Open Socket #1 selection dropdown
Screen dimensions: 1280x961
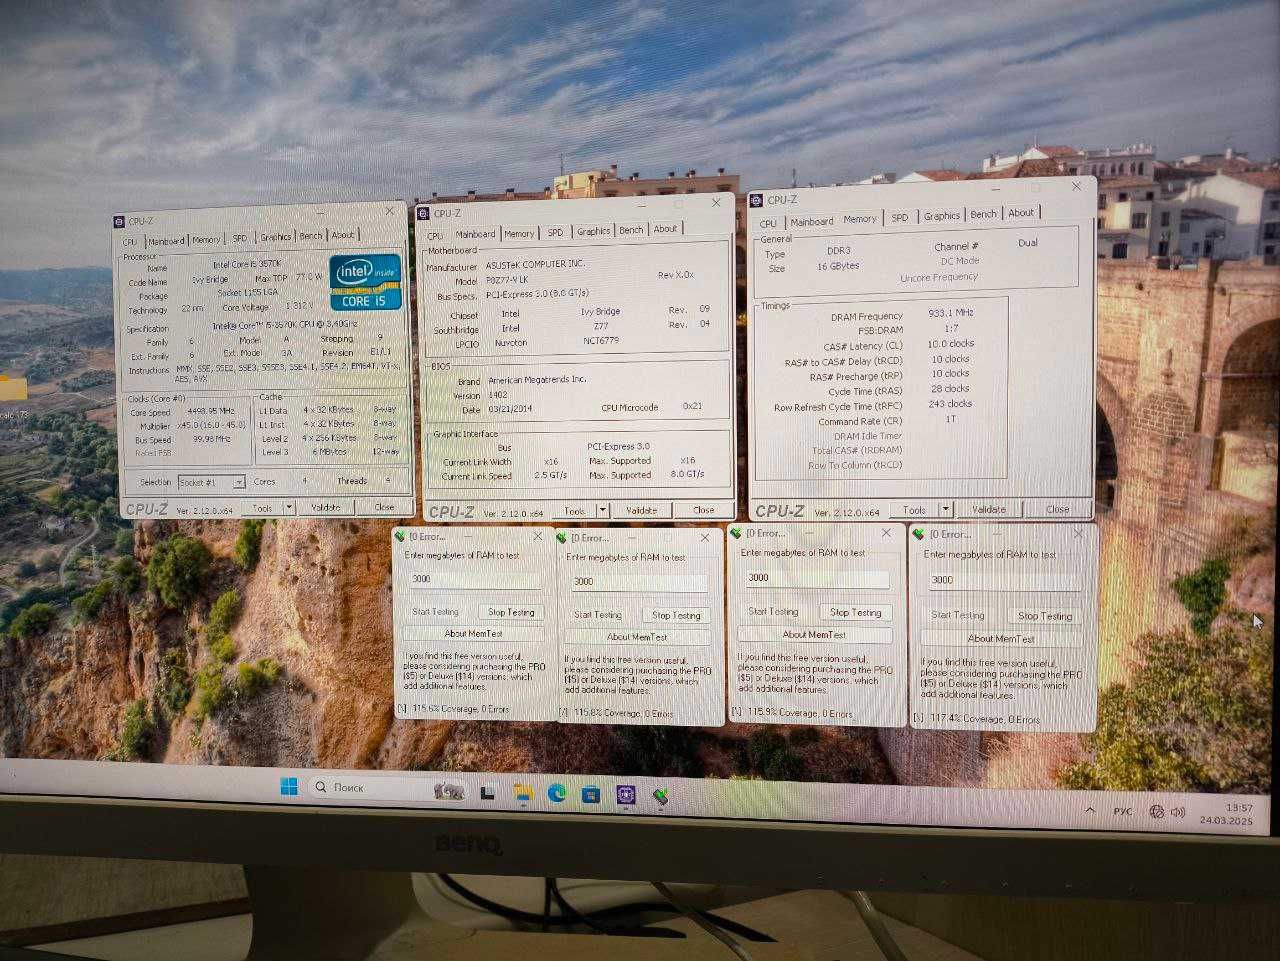pyautogui.click(x=239, y=482)
